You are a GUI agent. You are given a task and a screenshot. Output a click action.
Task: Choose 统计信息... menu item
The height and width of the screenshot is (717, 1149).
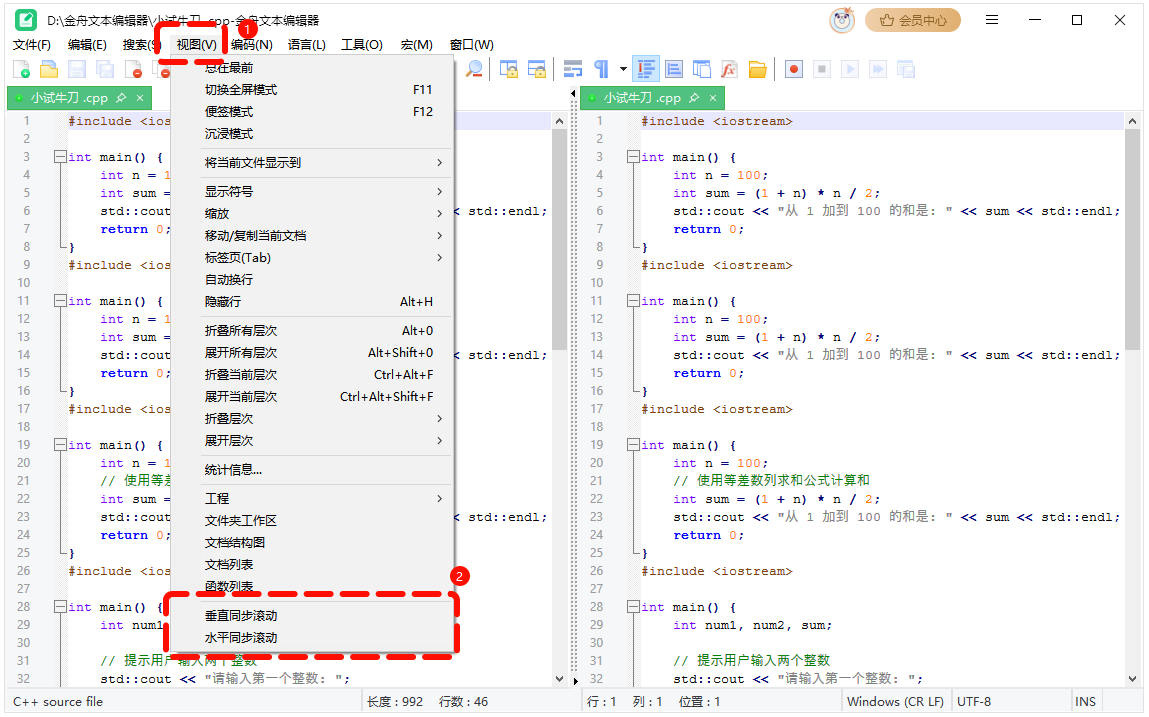pos(313,470)
